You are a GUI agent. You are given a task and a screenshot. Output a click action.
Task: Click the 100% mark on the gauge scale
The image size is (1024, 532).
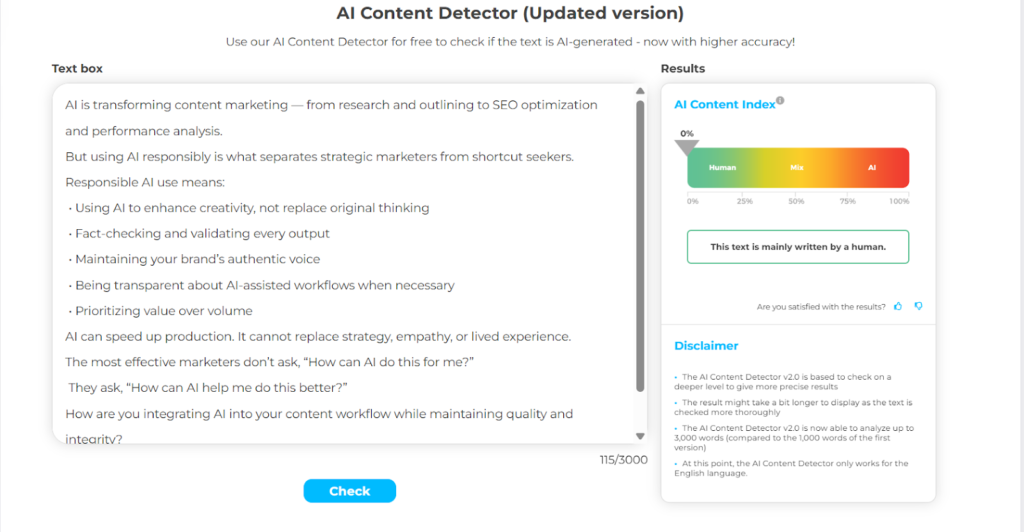coord(899,201)
